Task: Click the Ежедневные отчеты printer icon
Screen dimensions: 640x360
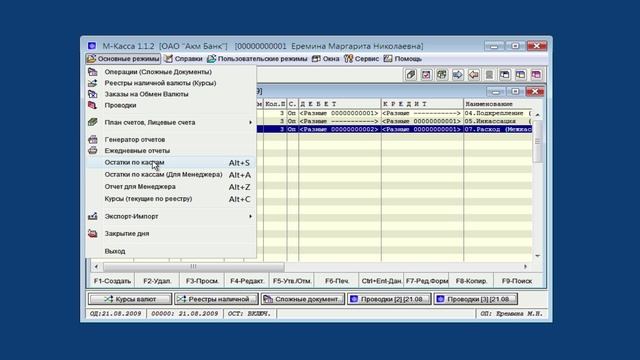Action: [x=93, y=150]
